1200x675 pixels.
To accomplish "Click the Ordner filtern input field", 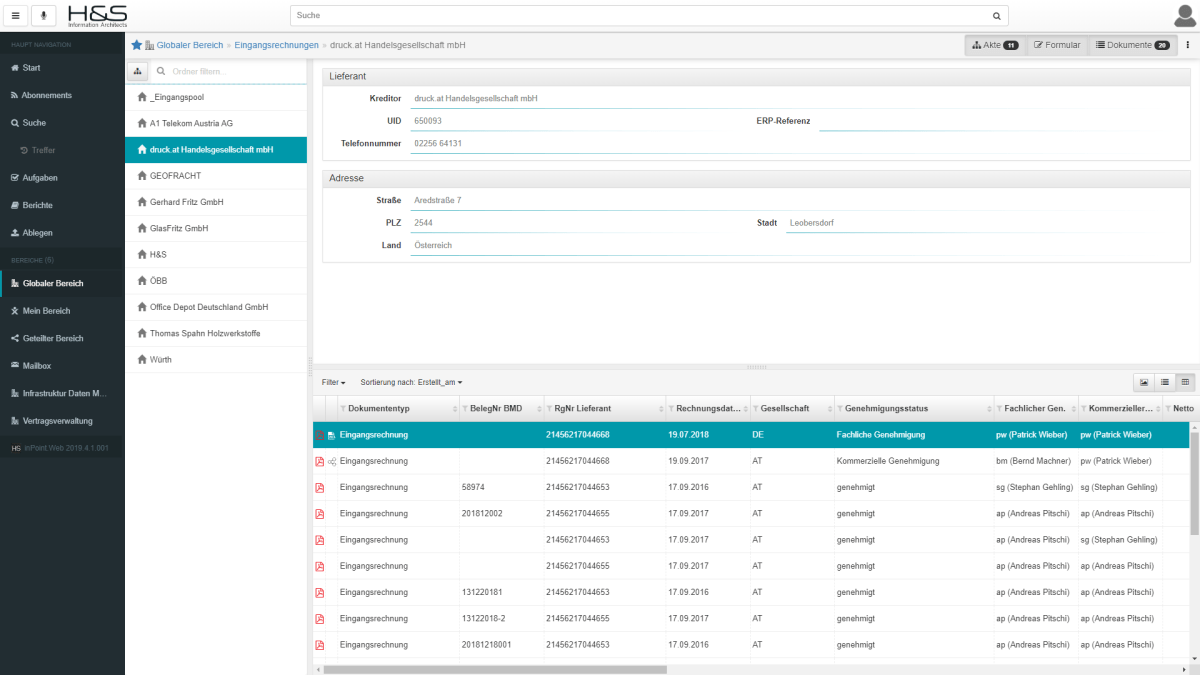I will point(235,71).
